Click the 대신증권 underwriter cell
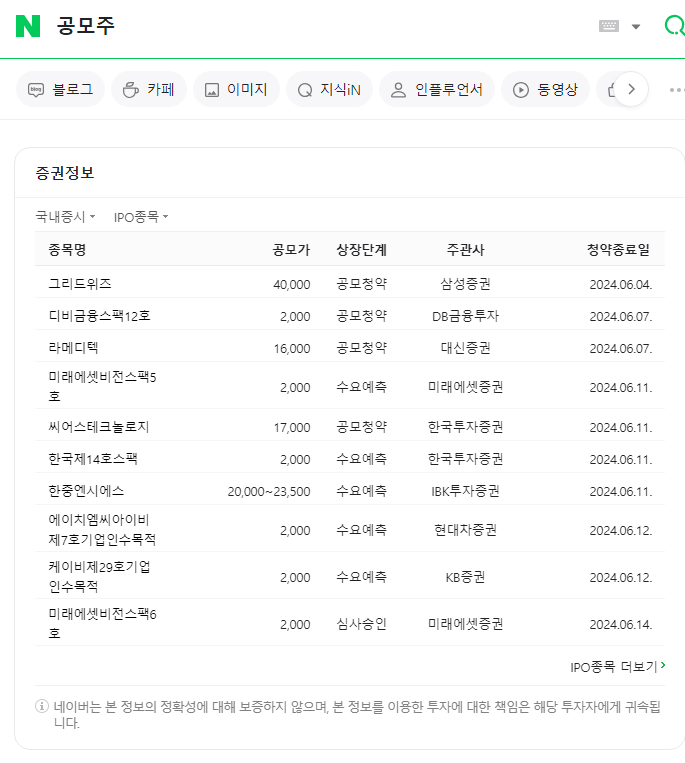This screenshot has height=763, width=685. point(466,348)
